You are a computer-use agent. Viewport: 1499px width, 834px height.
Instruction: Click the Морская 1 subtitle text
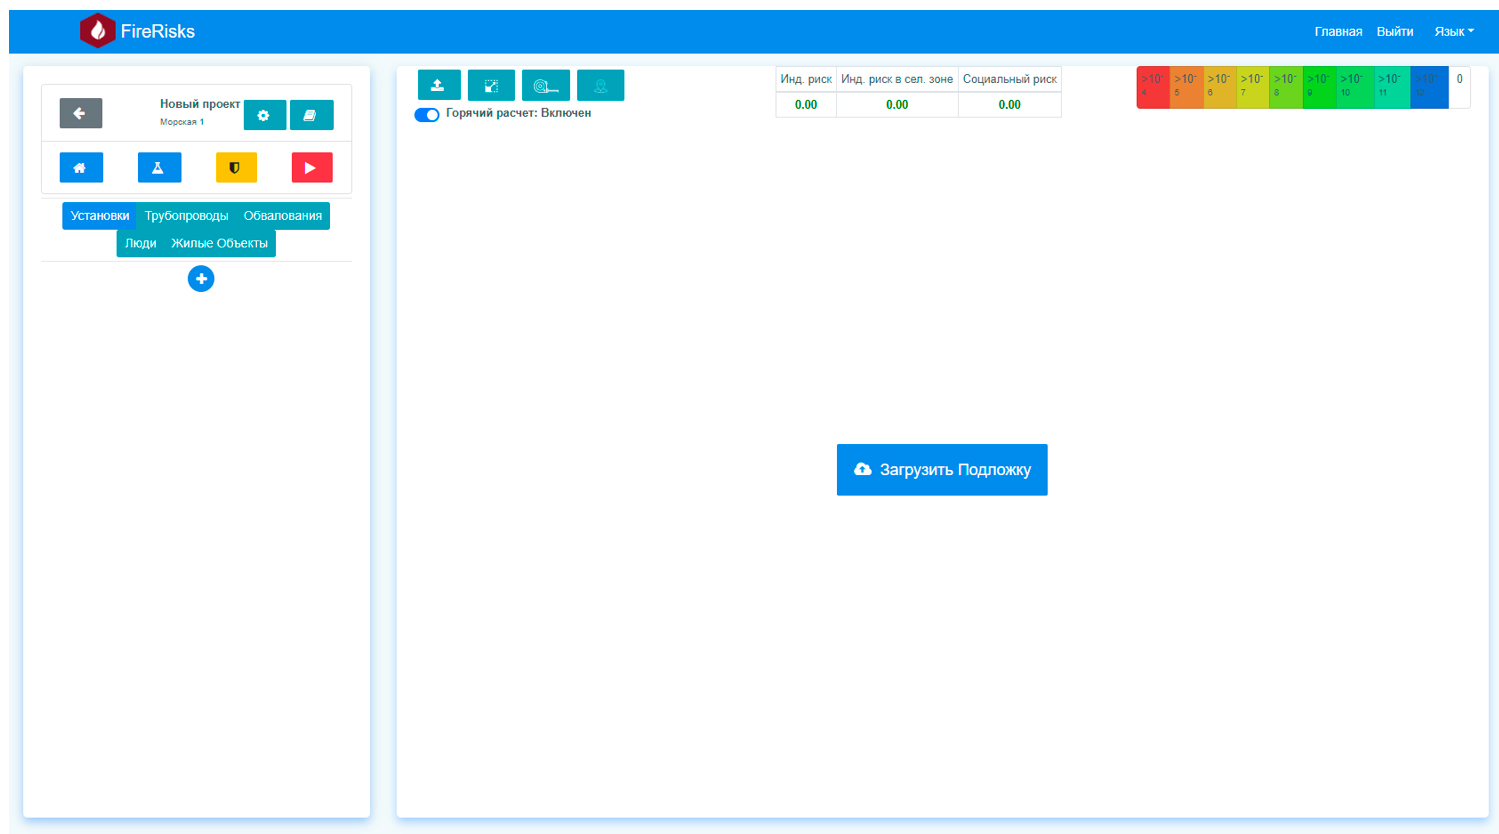coord(182,122)
